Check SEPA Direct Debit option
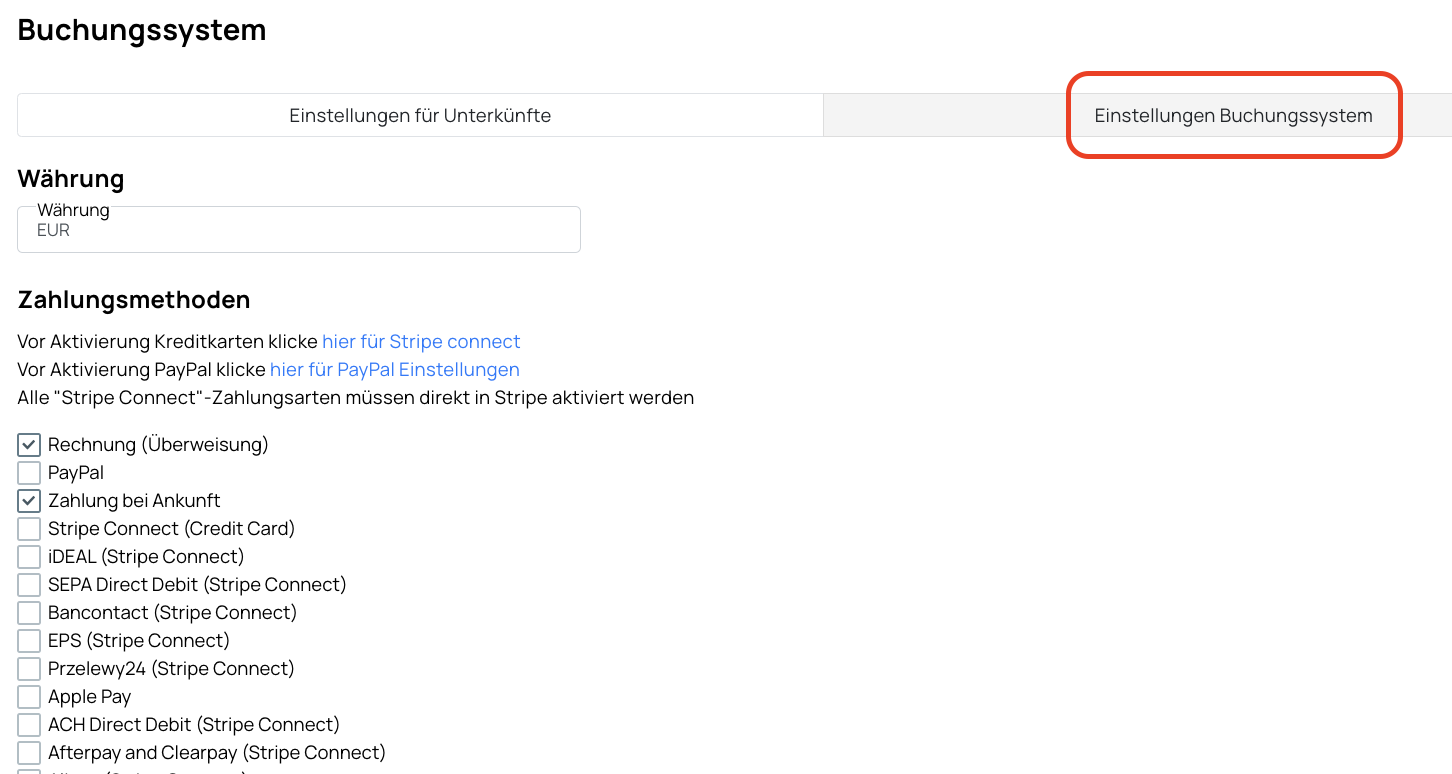The height and width of the screenshot is (774, 1452). 29,585
